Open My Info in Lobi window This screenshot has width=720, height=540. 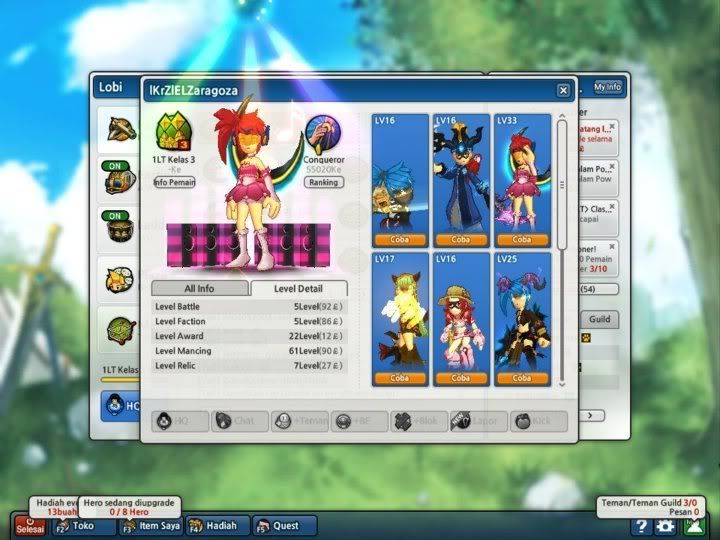click(608, 87)
